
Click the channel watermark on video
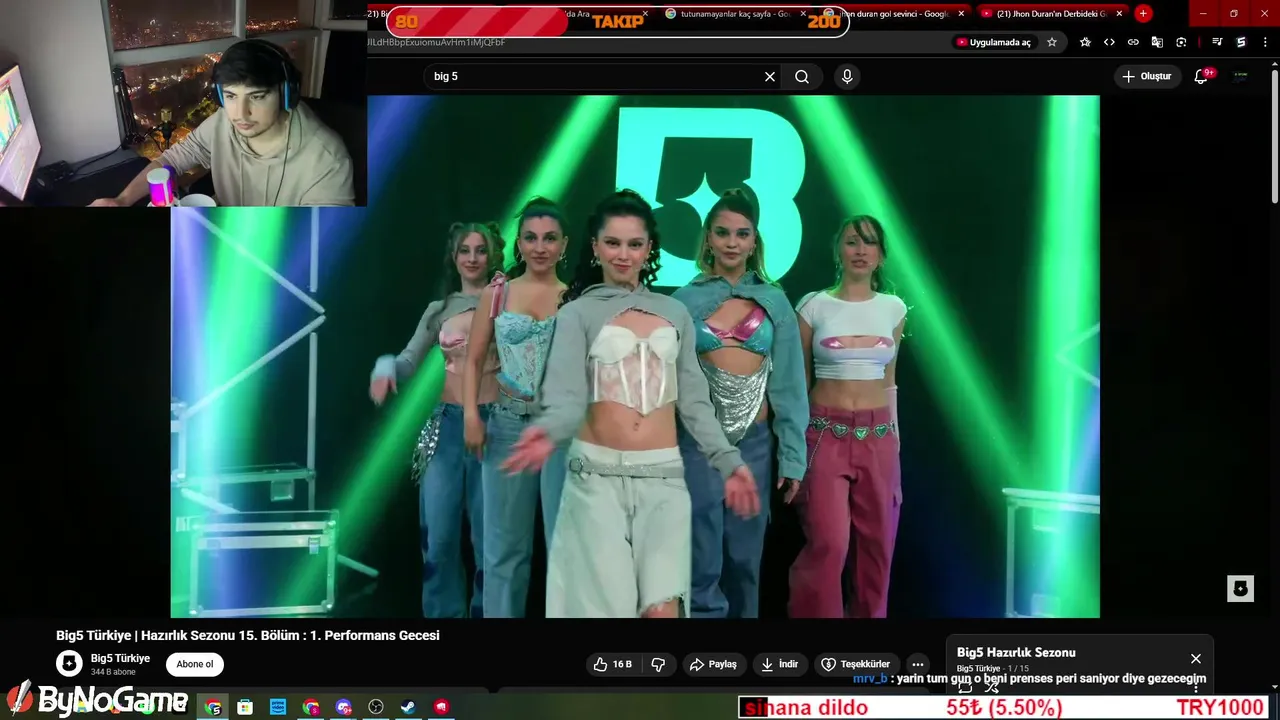pyautogui.click(x=1240, y=589)
